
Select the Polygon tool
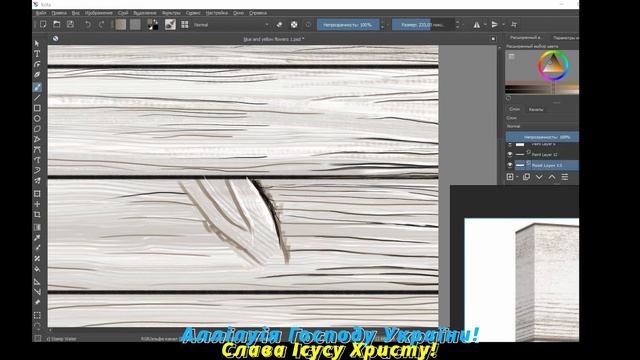(x=37, y=129)
